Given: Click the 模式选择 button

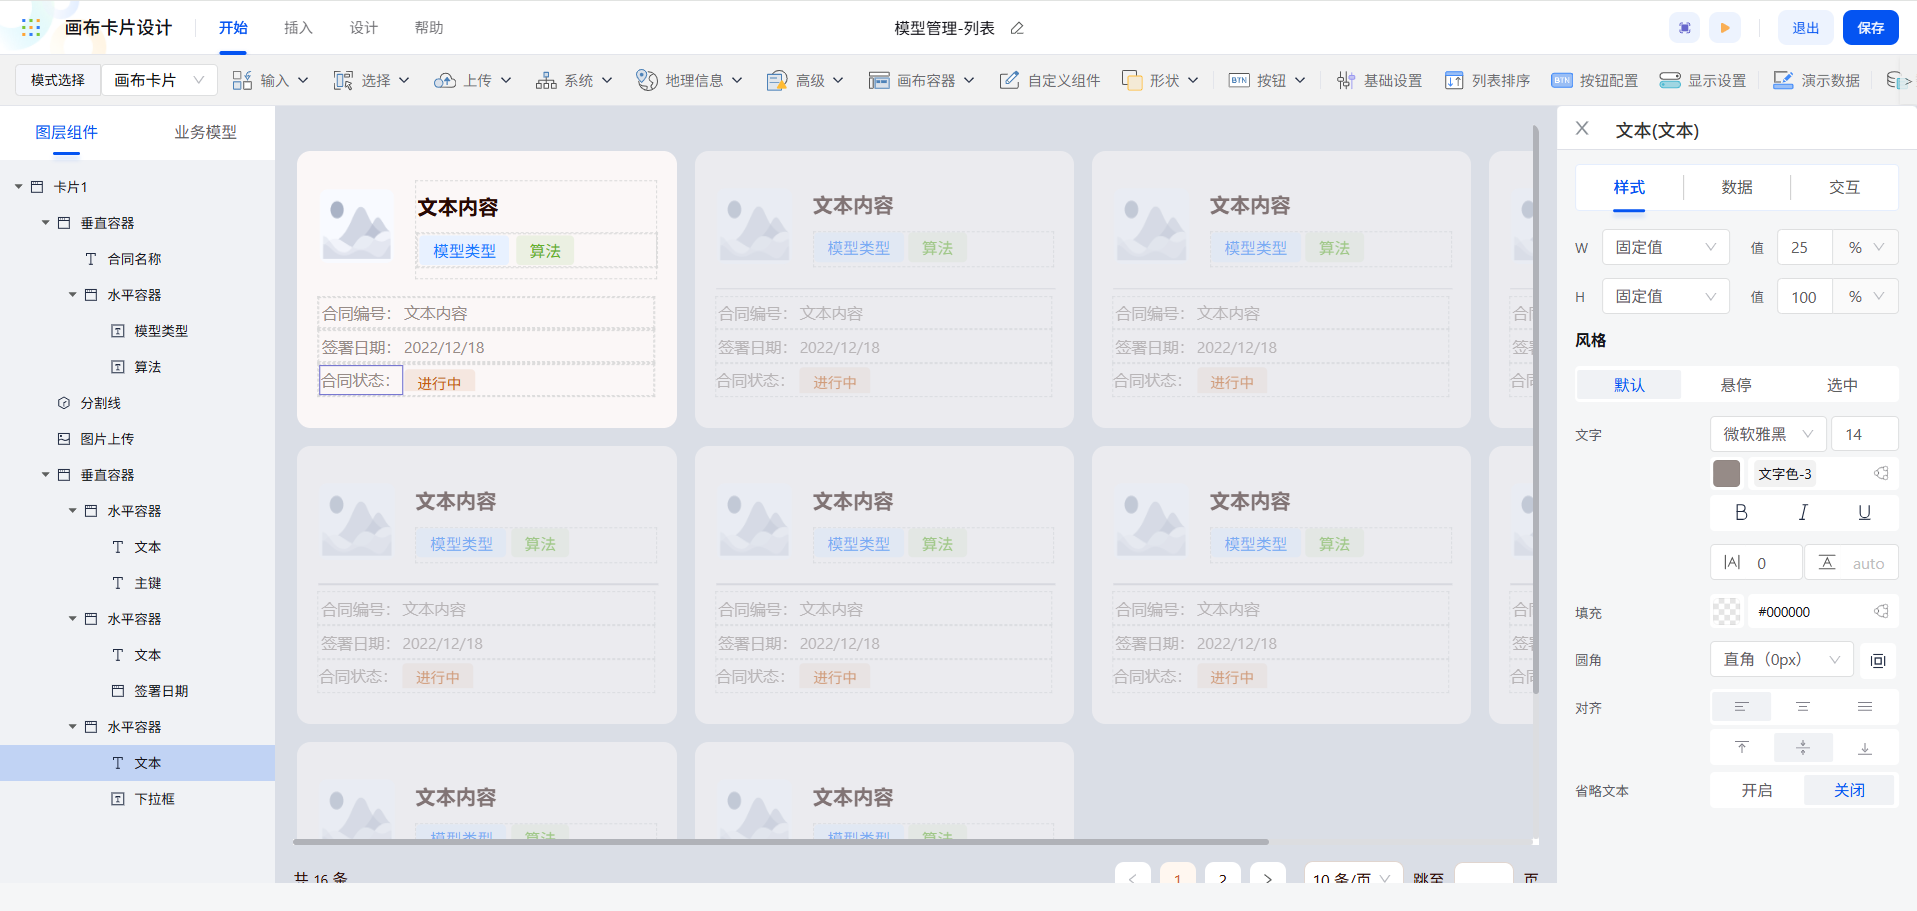Looking at the screenshot, I should pos(57,79).
